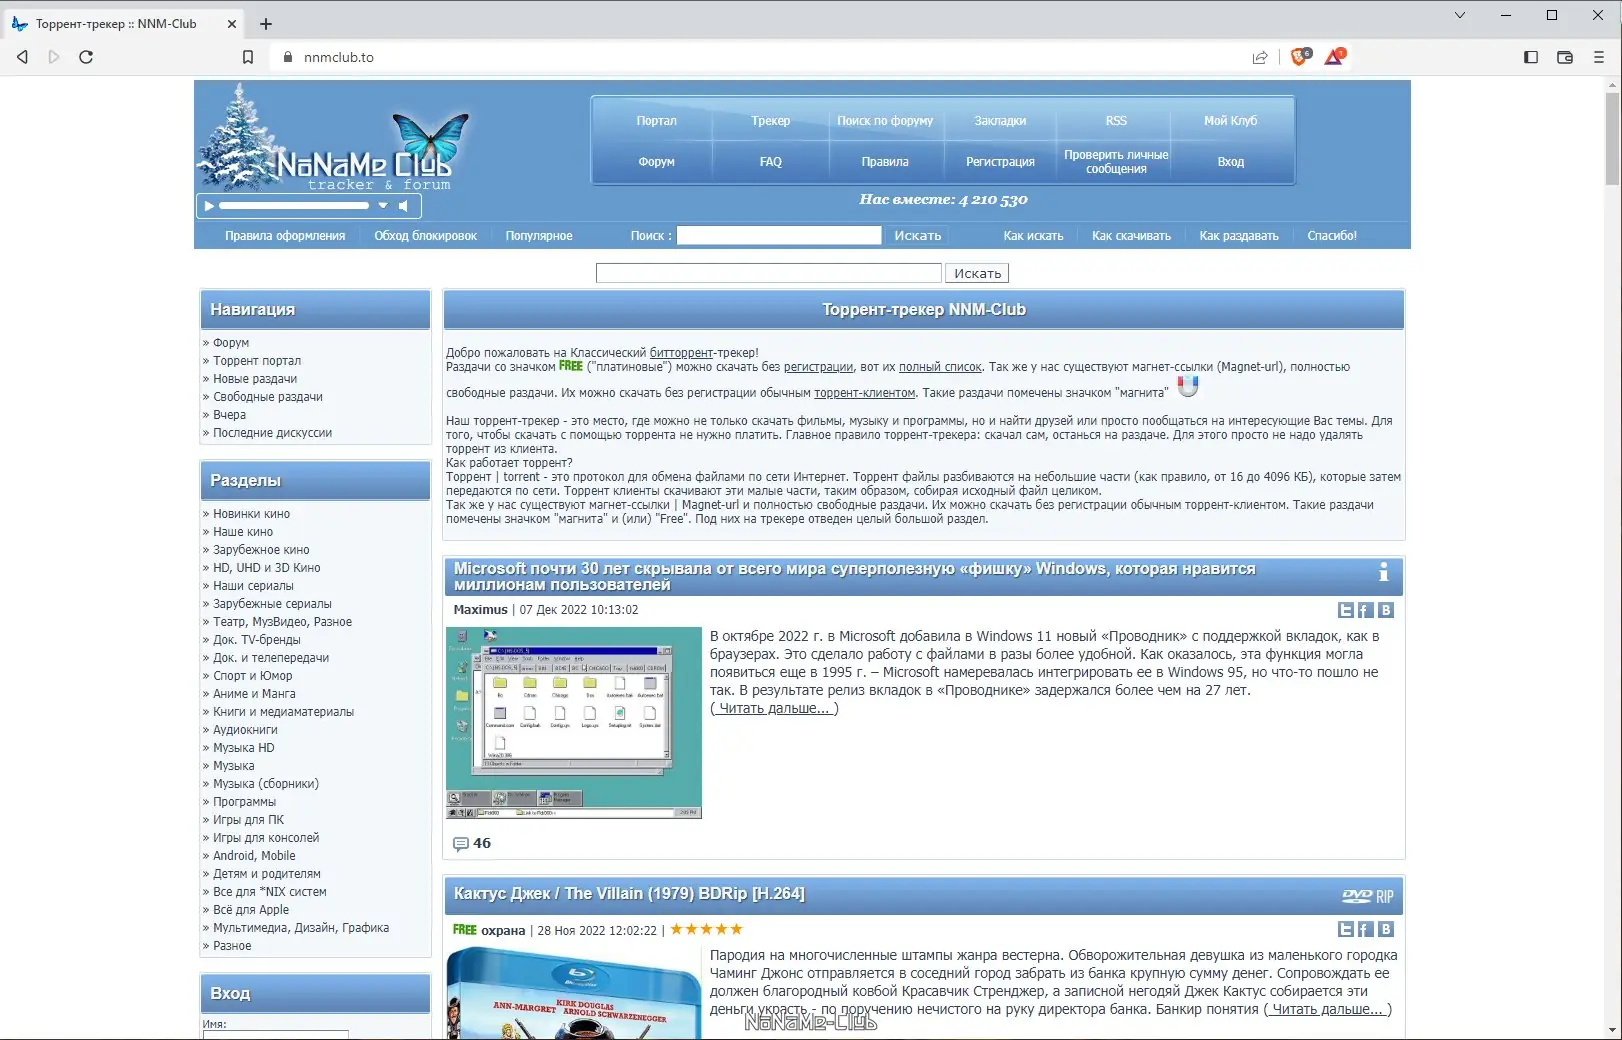The width and height of the screenshot is (1622, 1040).
Task: Focus the Поиск field in blue bar
Action: click(779, 236)
